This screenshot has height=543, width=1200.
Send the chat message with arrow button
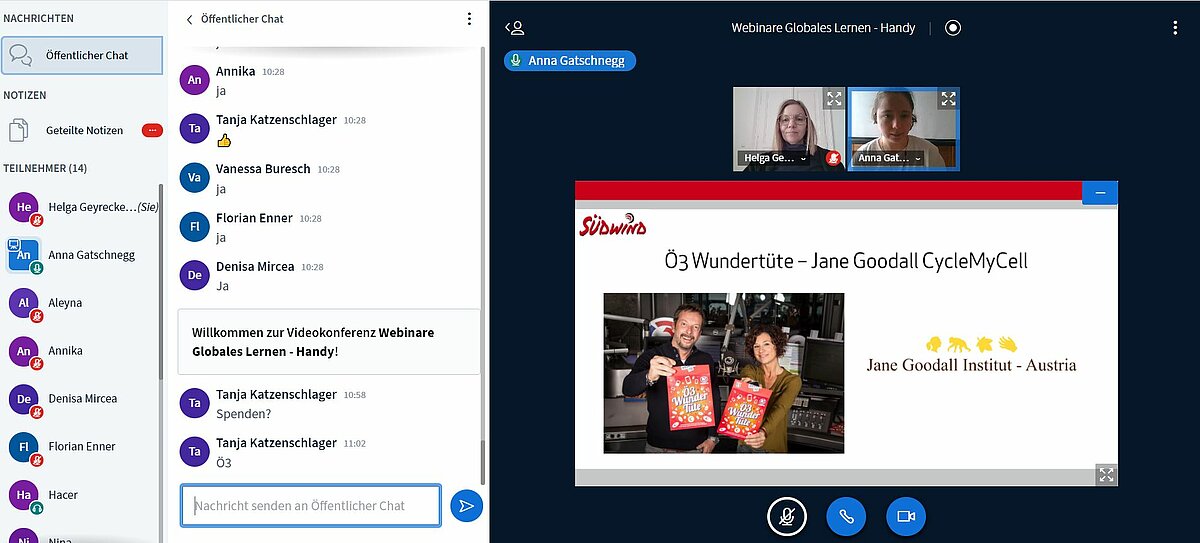click(466, 506)
